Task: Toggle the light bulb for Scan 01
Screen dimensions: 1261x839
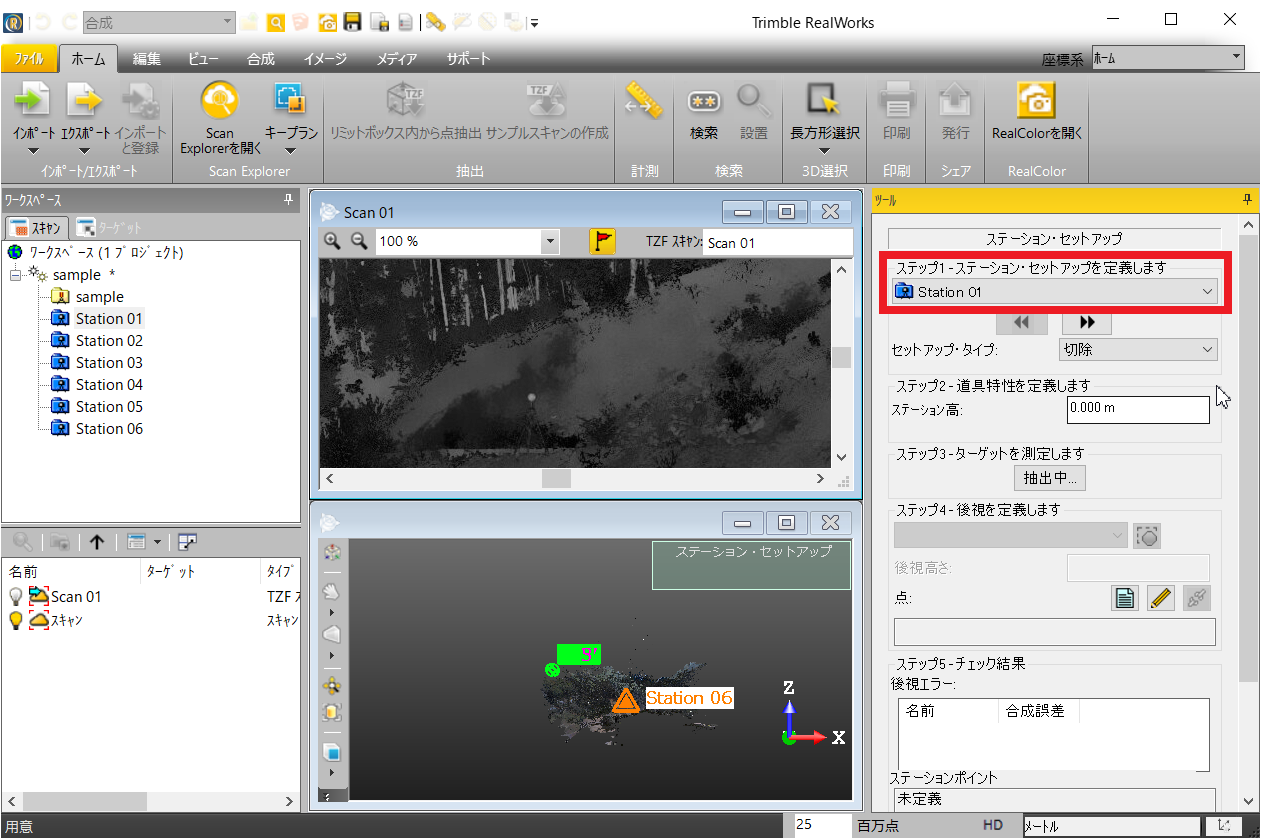Action: [16, 597]
